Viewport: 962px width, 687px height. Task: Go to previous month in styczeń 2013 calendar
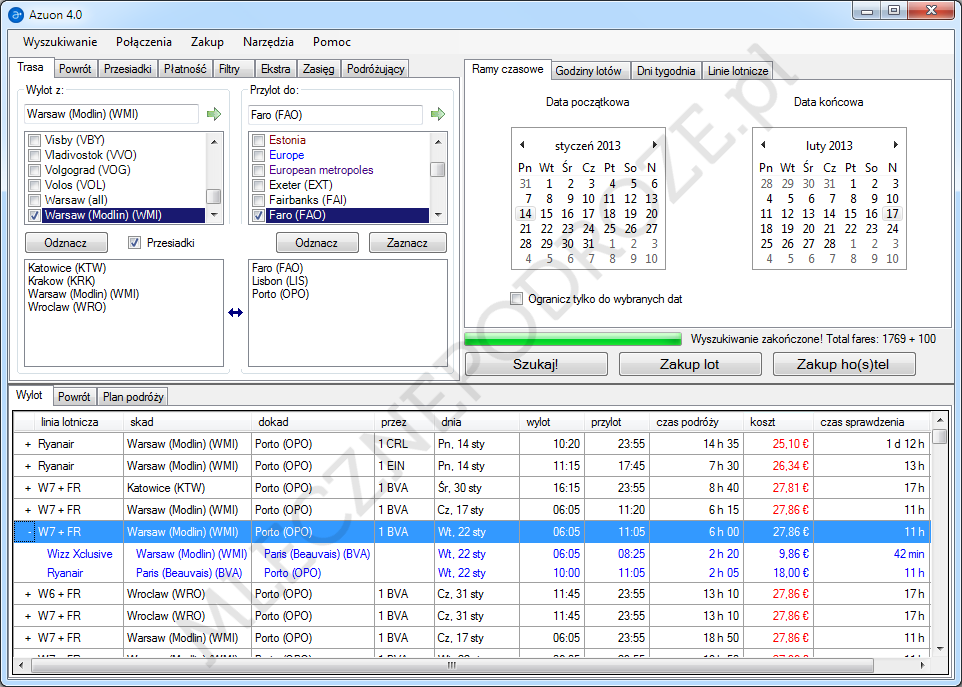(520, 146)
